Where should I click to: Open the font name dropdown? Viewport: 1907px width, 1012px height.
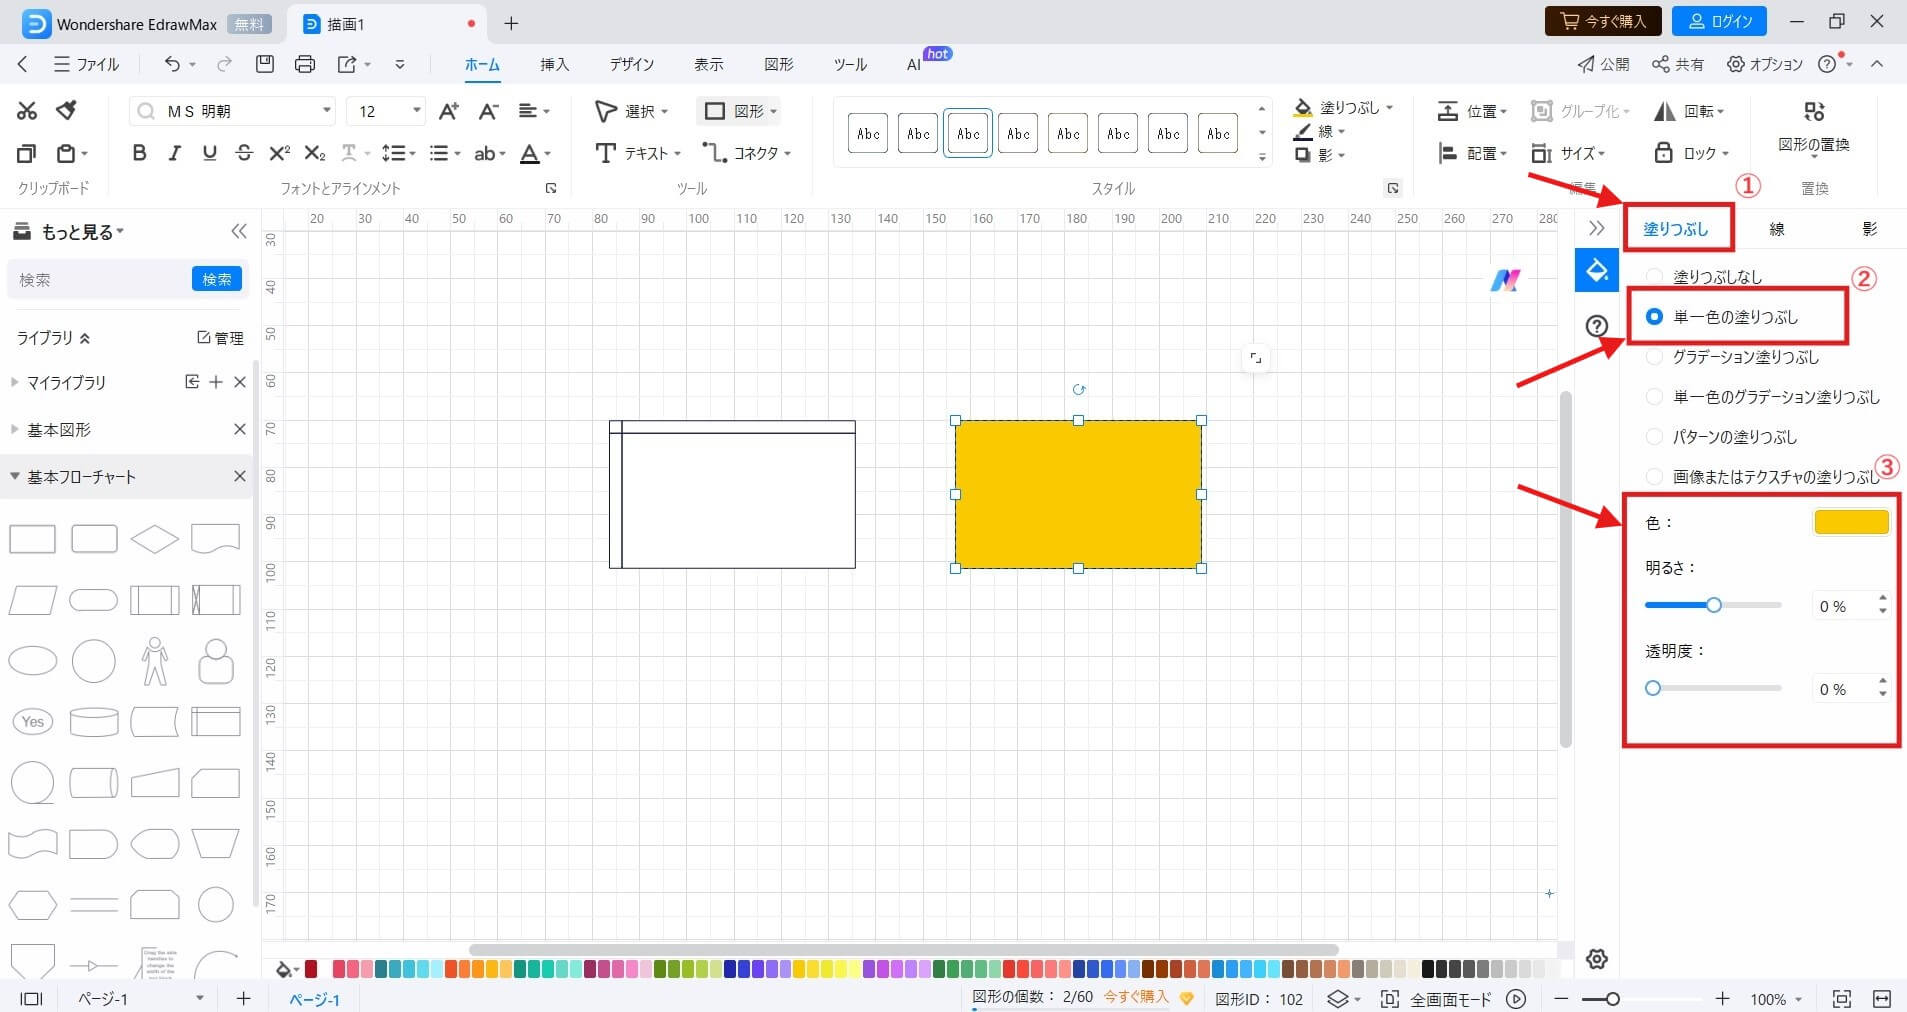click(327, 110)
